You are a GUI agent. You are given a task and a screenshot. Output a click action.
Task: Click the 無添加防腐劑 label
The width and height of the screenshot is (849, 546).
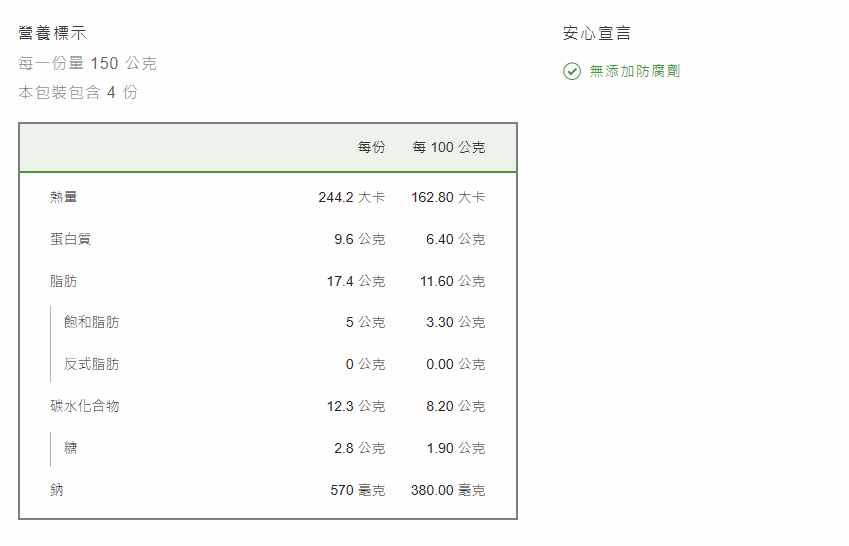635,71
